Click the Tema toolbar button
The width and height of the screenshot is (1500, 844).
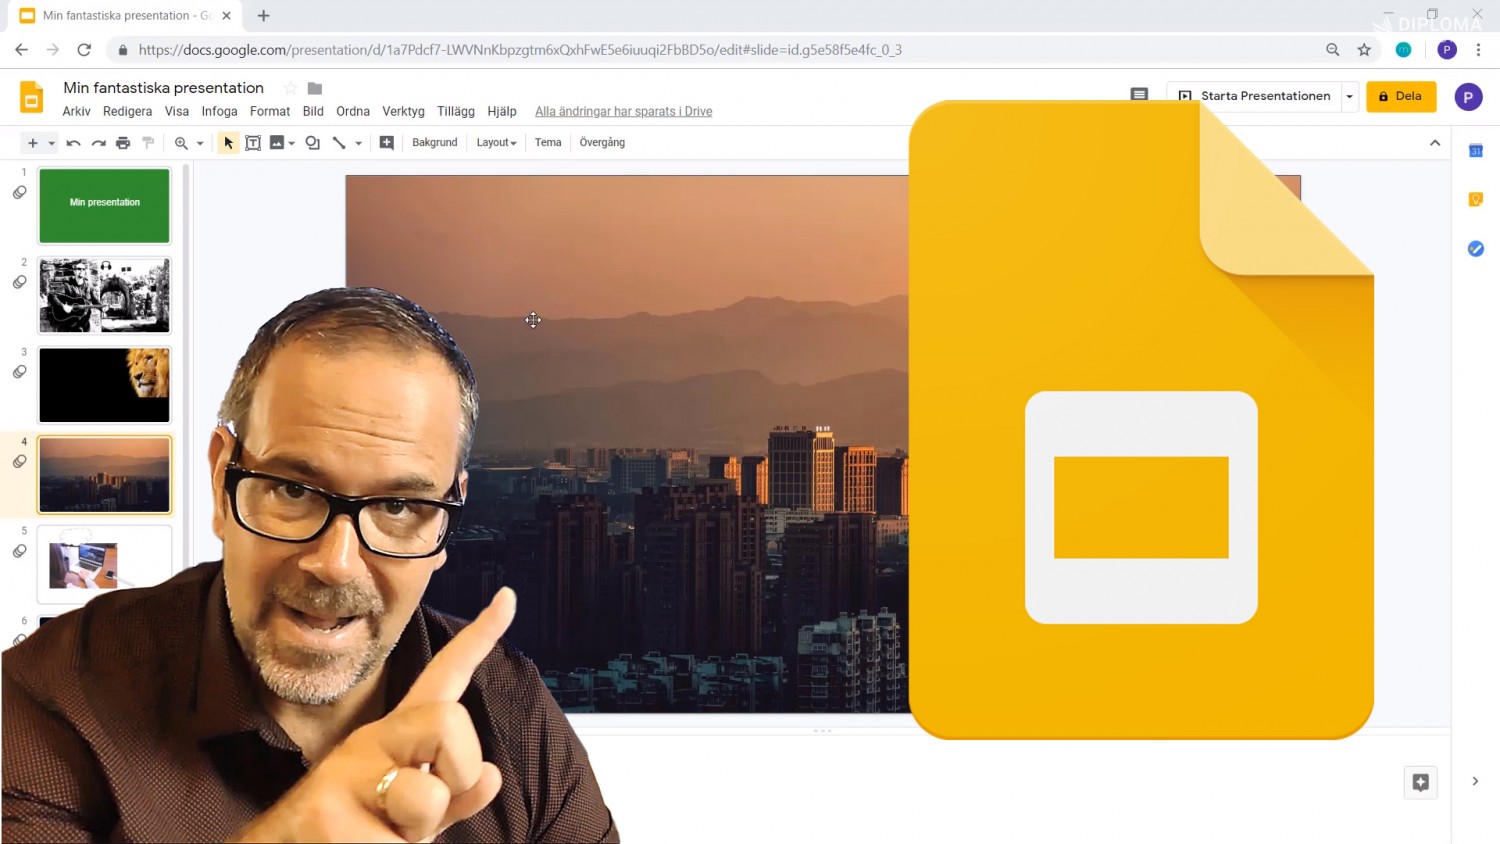click(548, 143)
